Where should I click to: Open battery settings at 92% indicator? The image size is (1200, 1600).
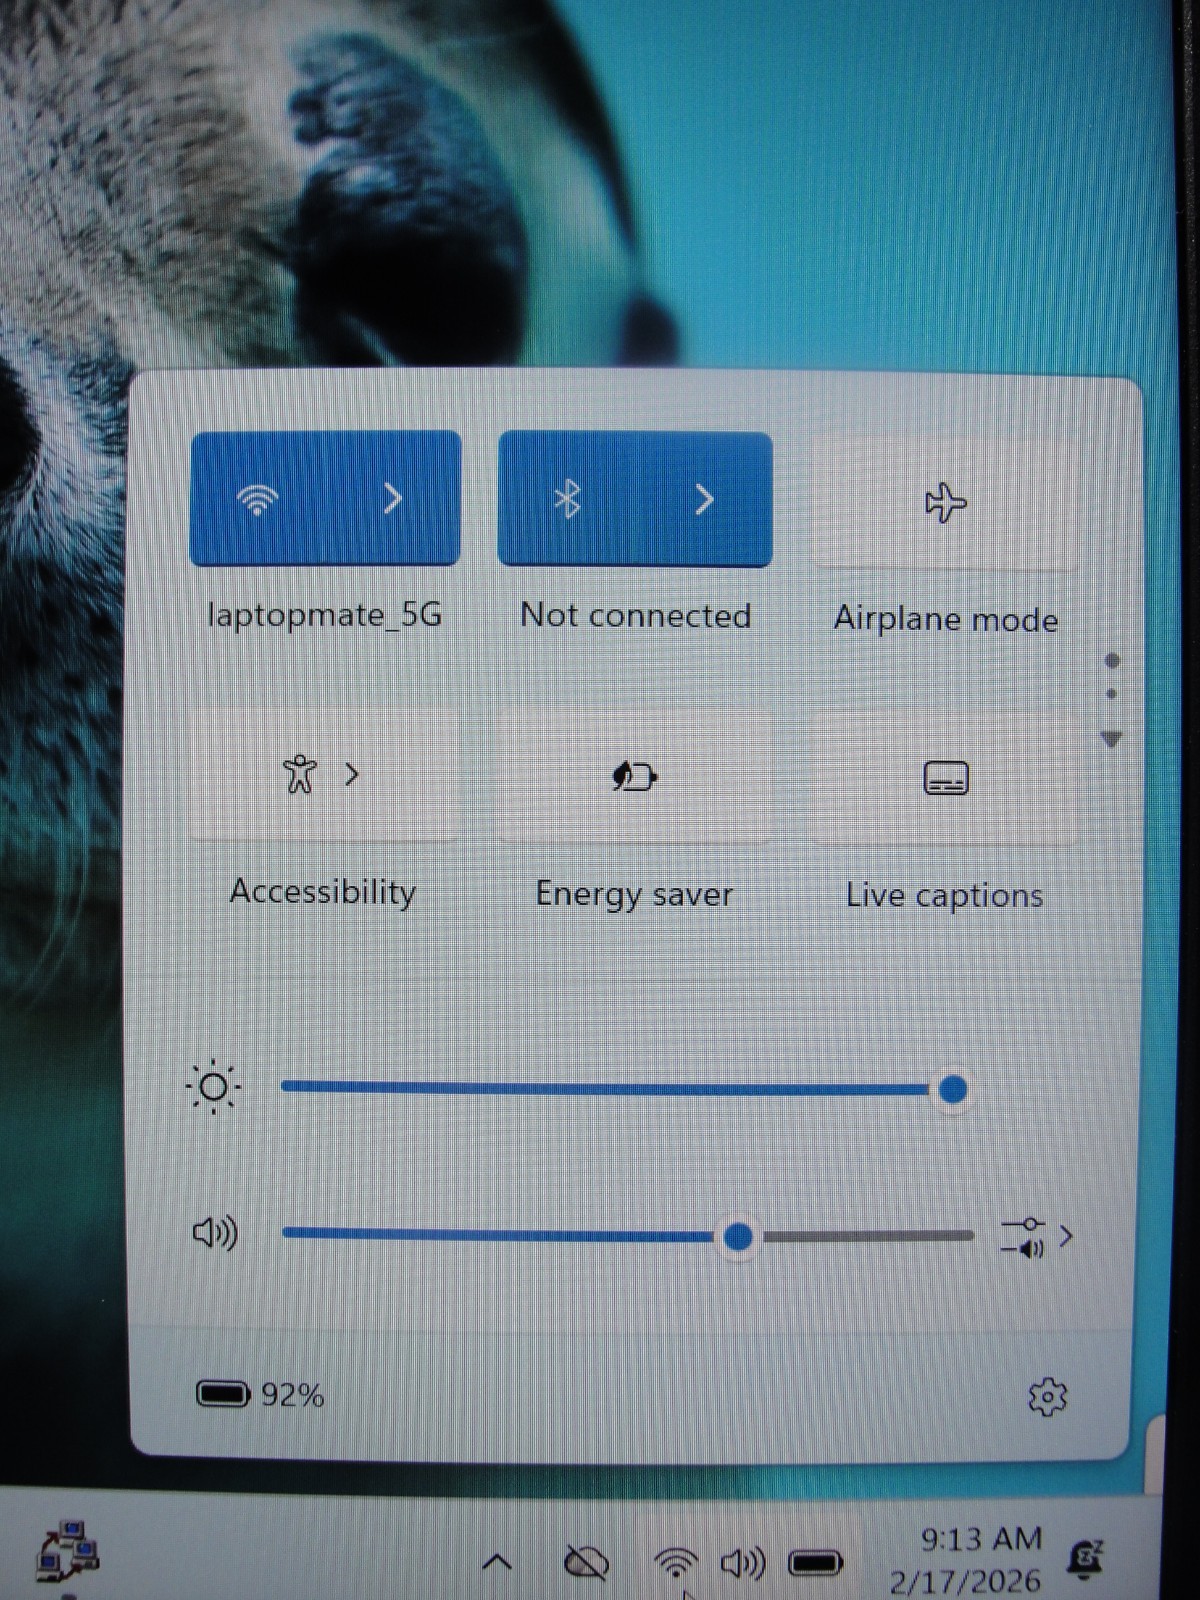(260, 1394)
